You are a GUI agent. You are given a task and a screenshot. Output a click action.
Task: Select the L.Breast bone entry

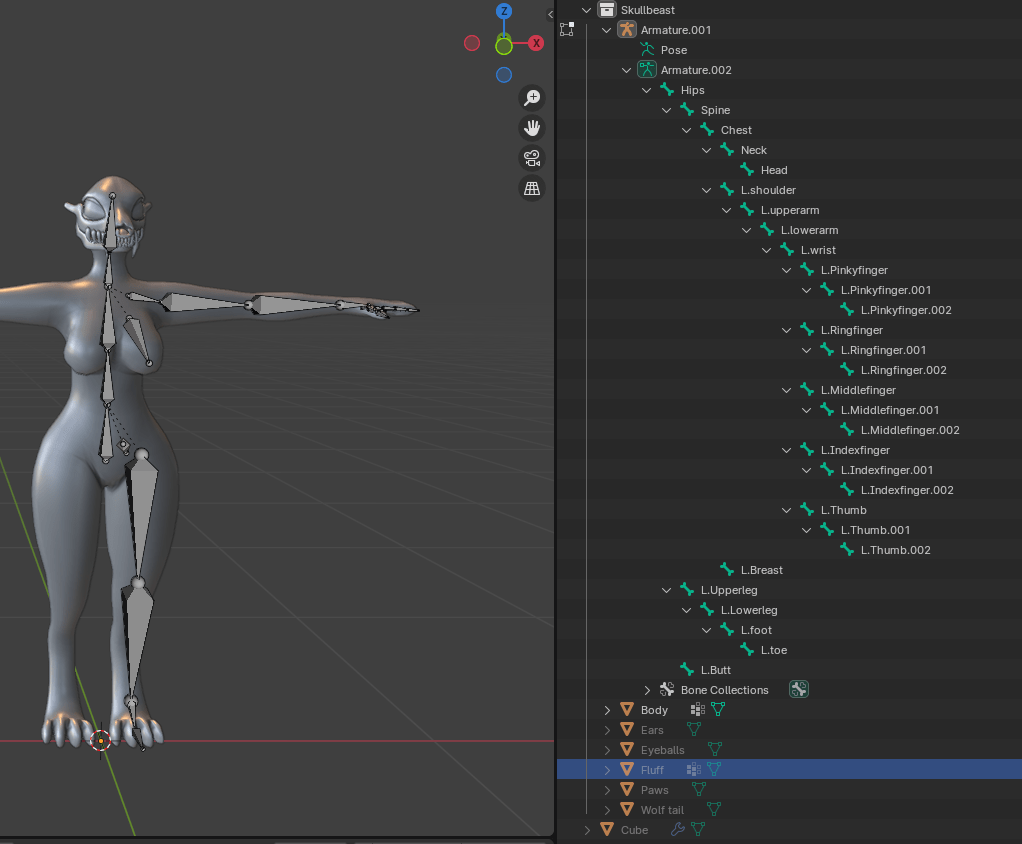tap(760, 570)
